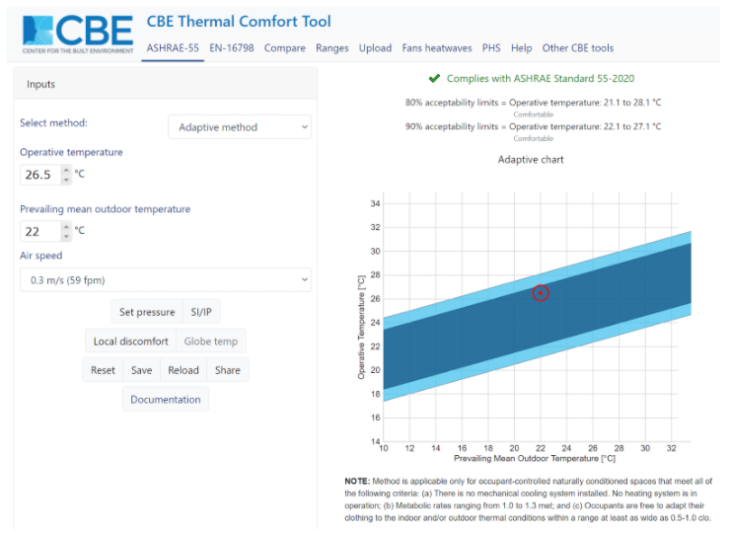Expand the Air speed dropdown
730x534 pixels.
tap(166, 281)
